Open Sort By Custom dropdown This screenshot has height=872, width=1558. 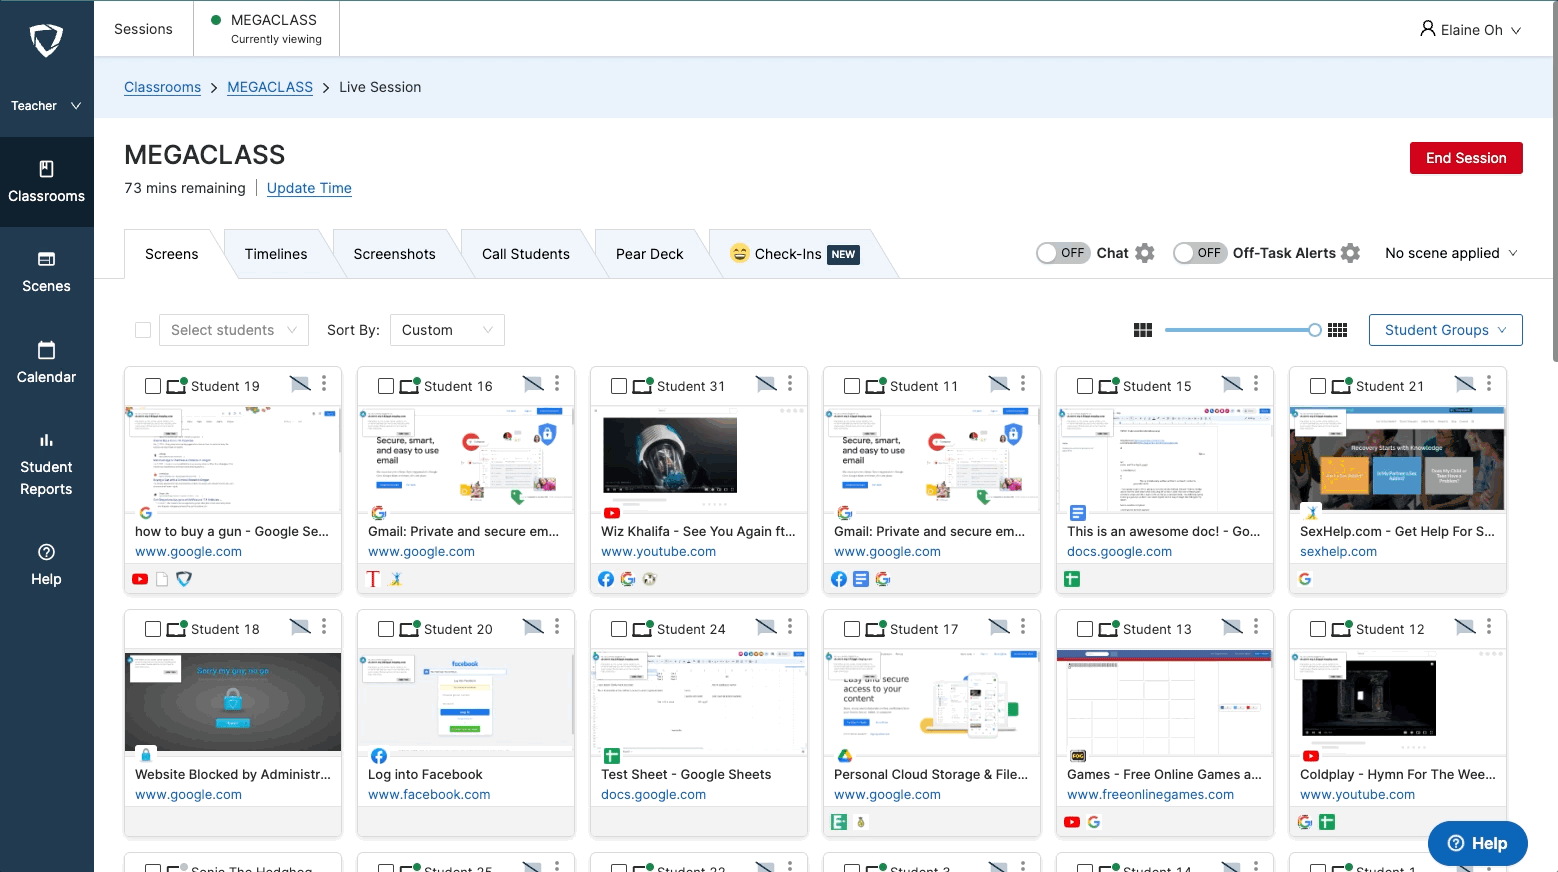447,330
